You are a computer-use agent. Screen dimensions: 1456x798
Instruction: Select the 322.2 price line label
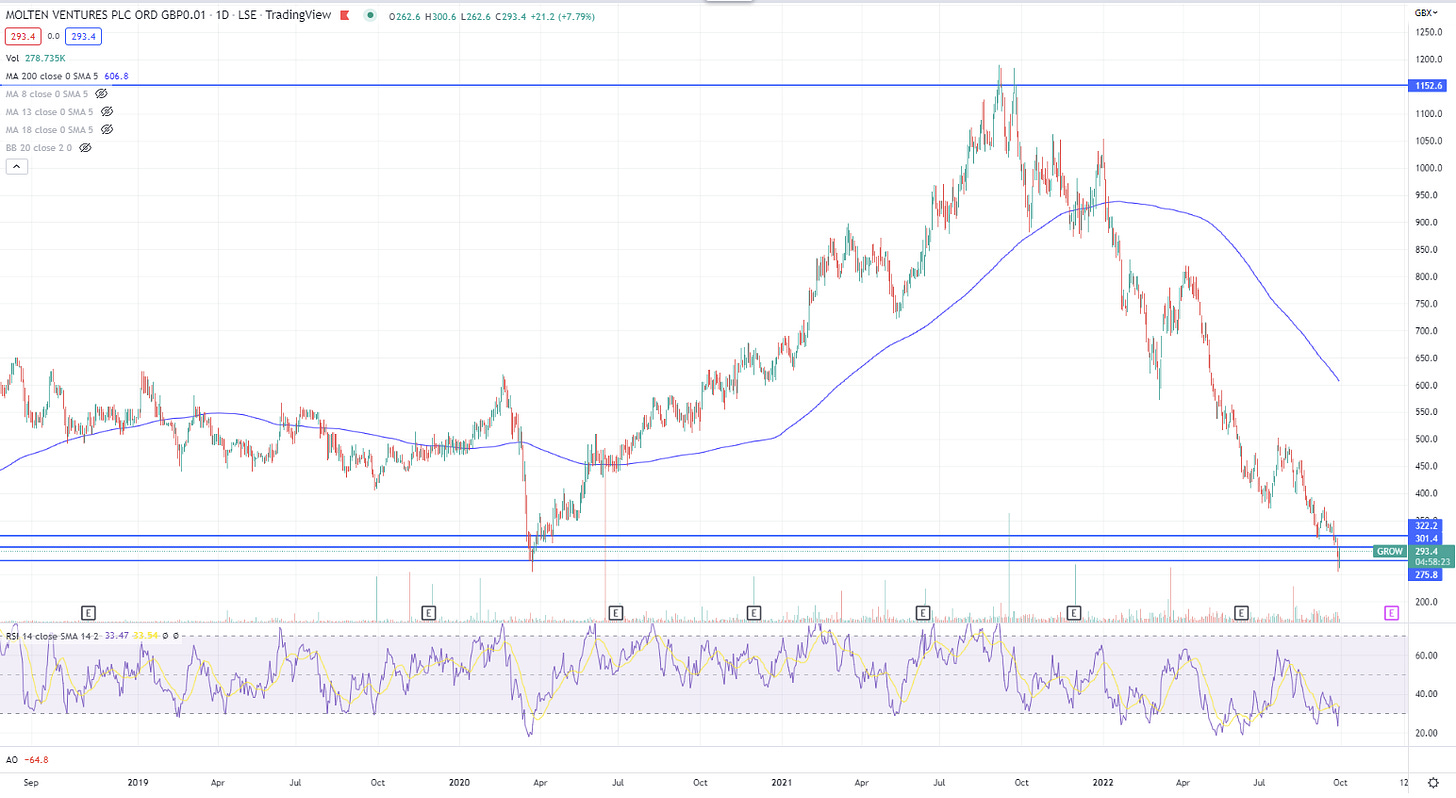pos(1425,525)
